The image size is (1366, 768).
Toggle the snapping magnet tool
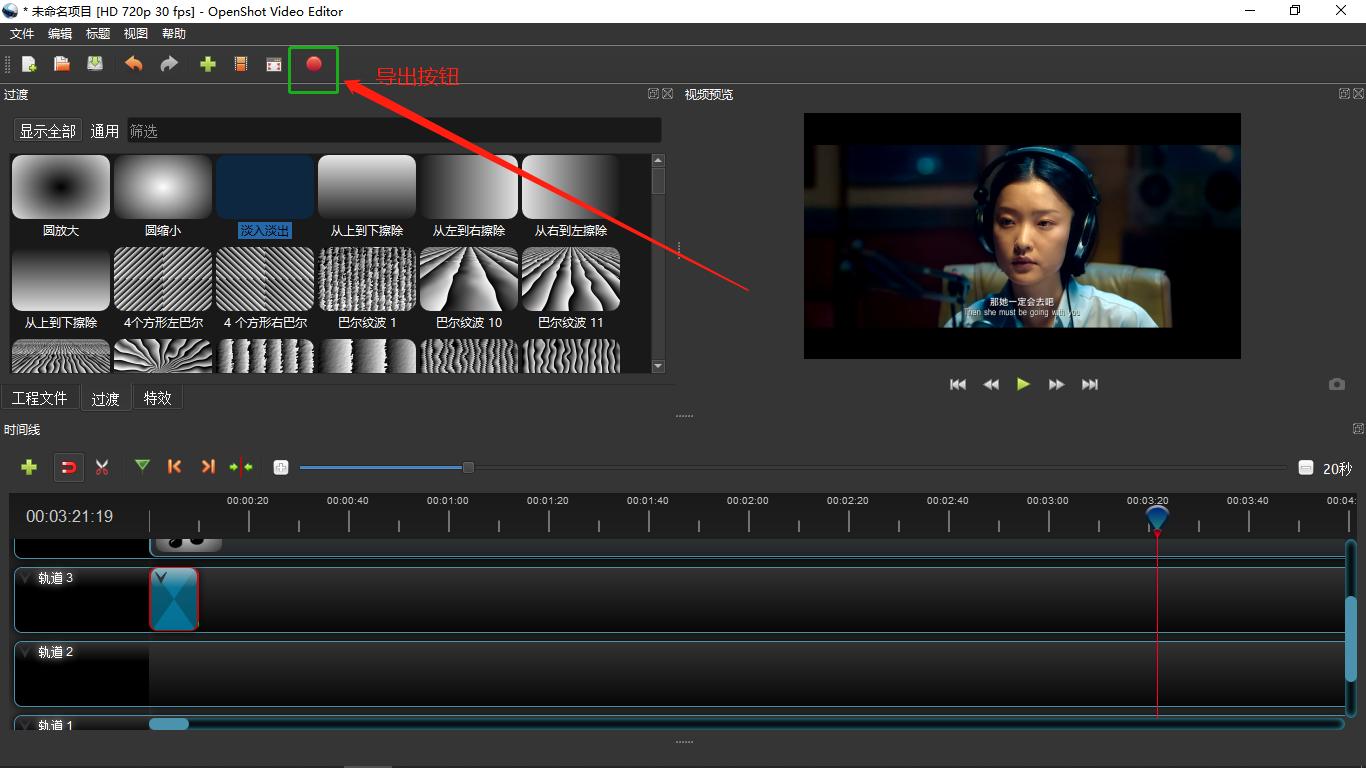click(x=68, y=467)
